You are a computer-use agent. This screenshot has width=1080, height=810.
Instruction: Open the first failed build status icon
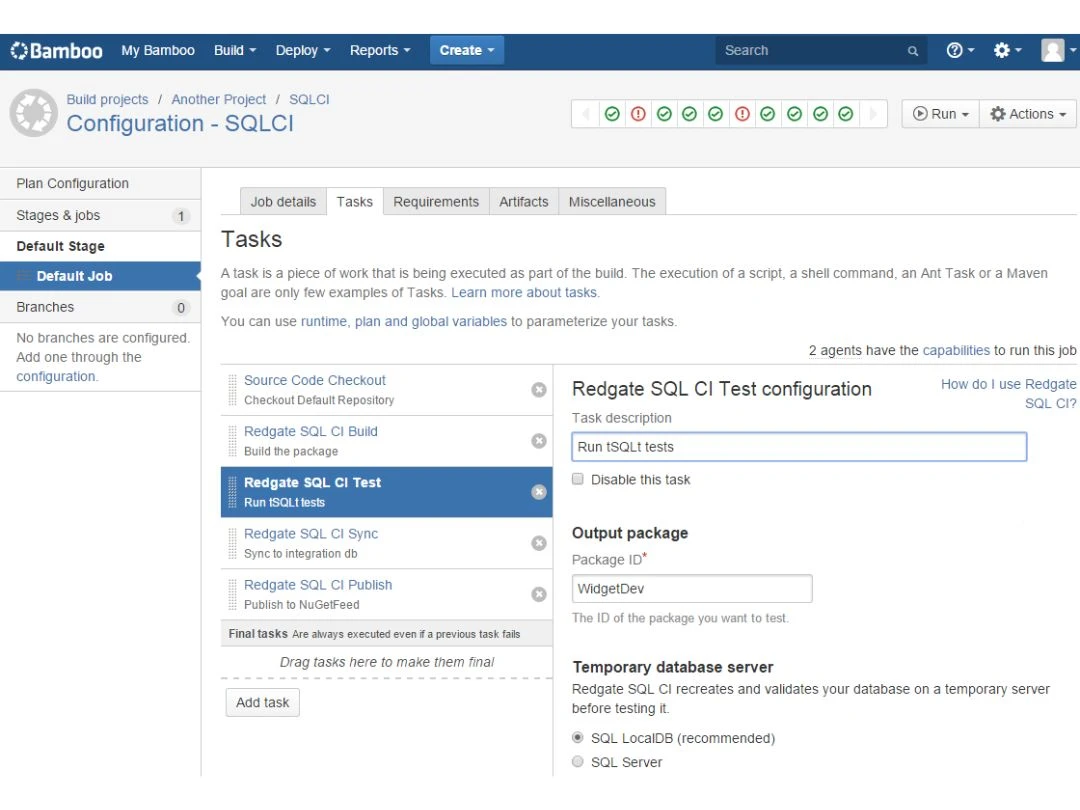click(638, 114)
